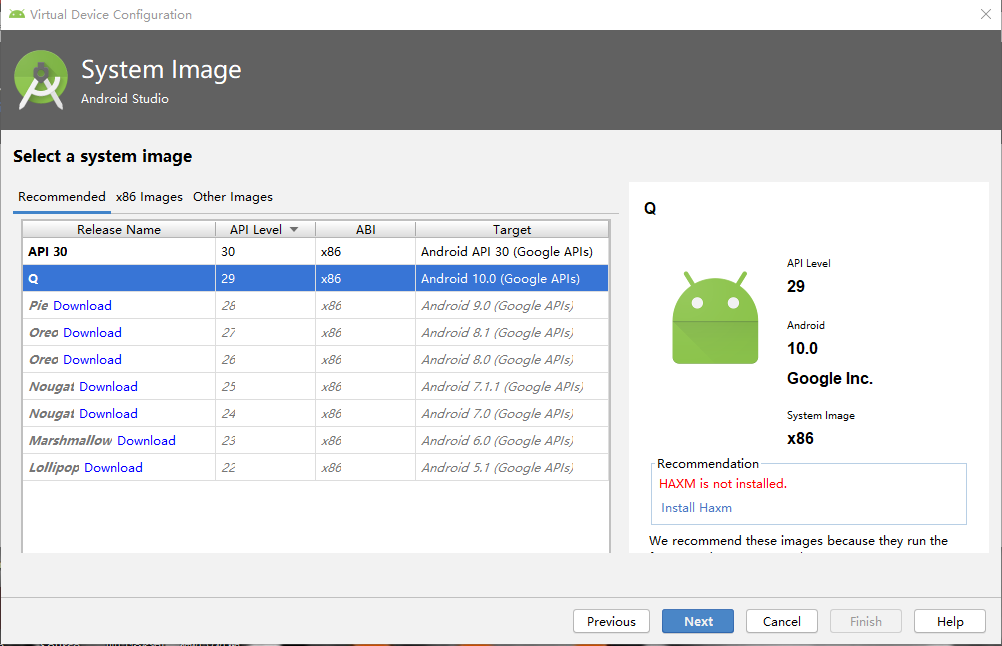Switch to x86 Images tab
This screenshot has width=1002, height=646.
click(149, 197)
